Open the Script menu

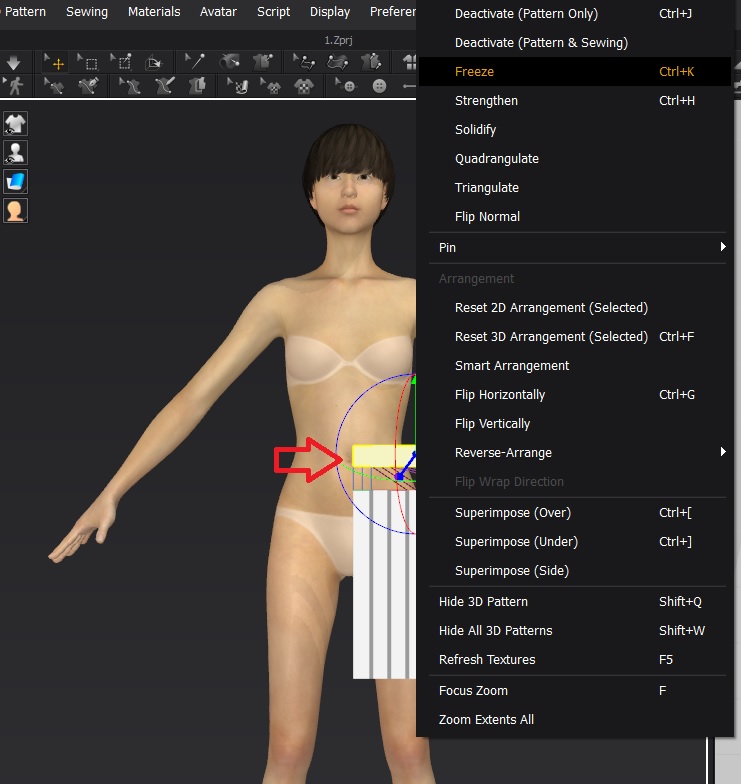pos(273,12)
